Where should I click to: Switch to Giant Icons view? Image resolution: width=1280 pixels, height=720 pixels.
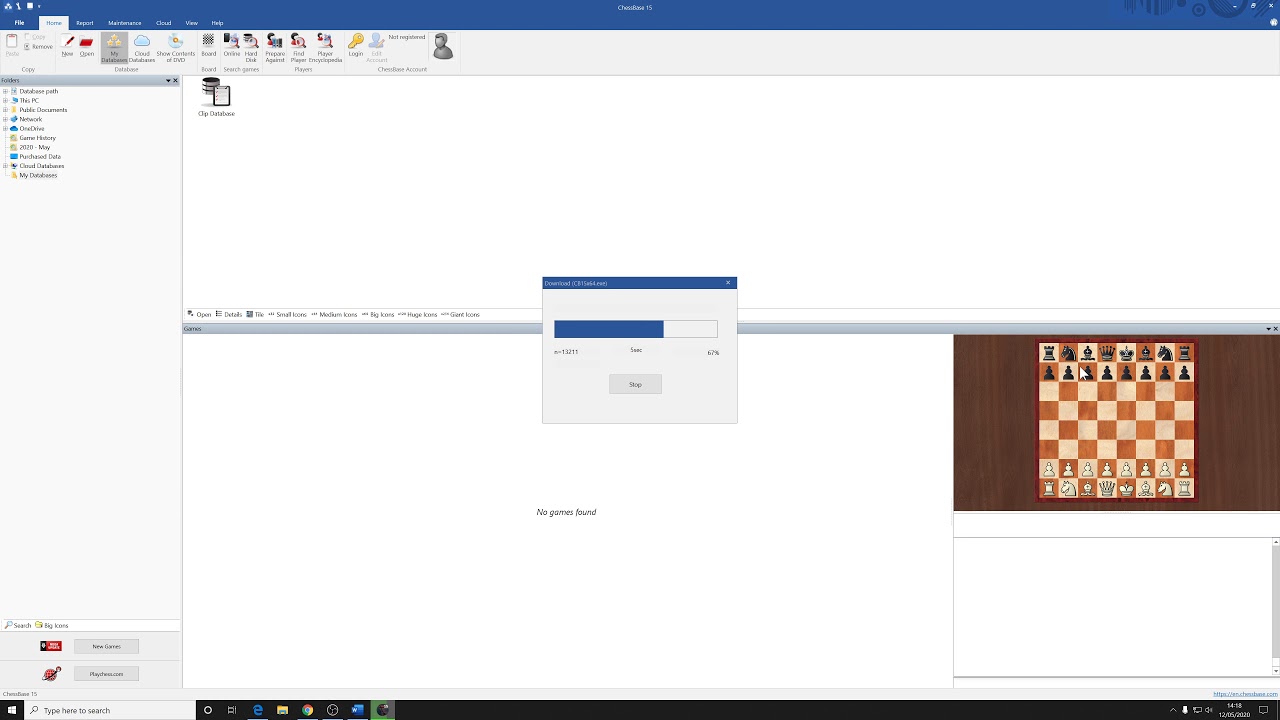461,314
